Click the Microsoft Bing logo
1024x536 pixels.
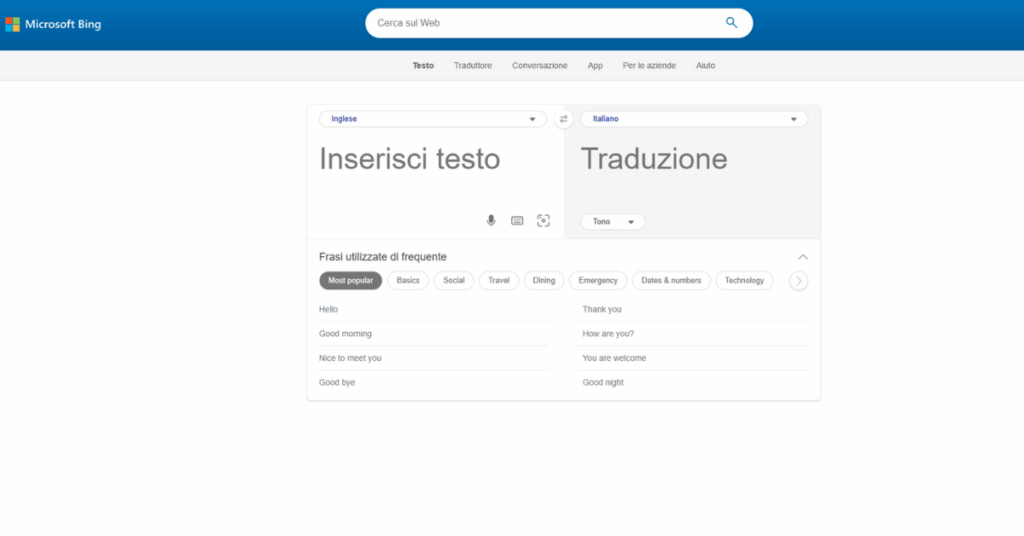tap(53, 24)
